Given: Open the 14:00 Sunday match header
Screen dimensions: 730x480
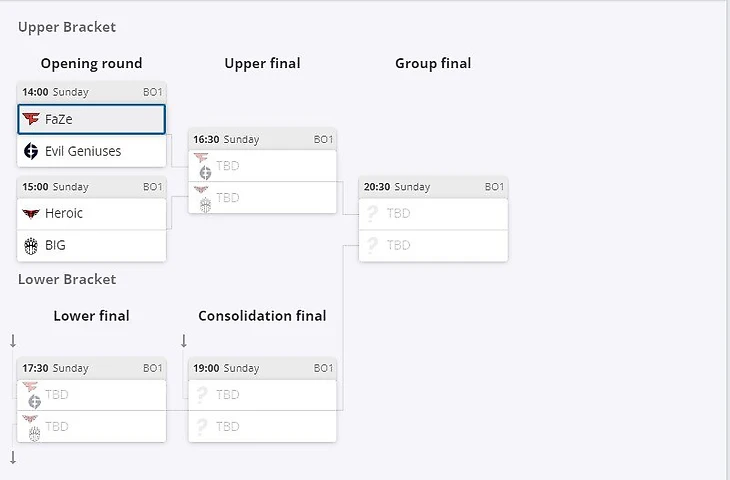Looking at the screenshot, I should (92, 92).
